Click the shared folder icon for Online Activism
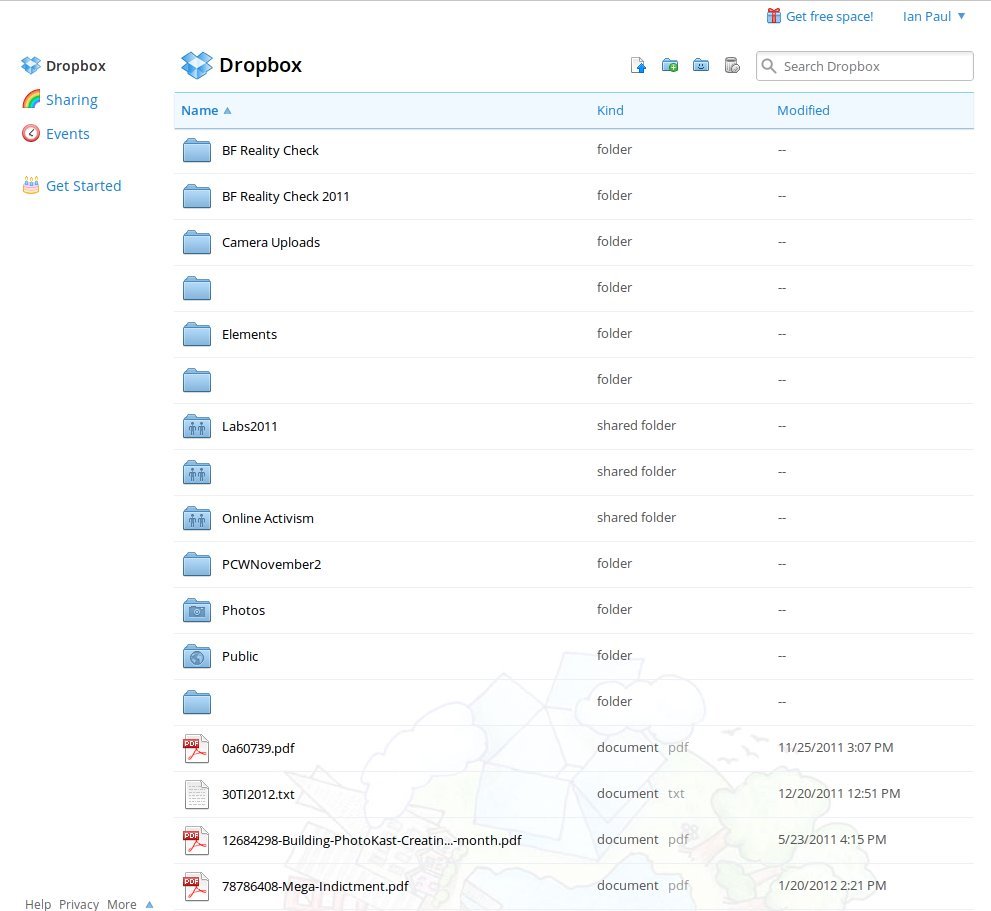 pyautogui.click(x=197, y=518)
